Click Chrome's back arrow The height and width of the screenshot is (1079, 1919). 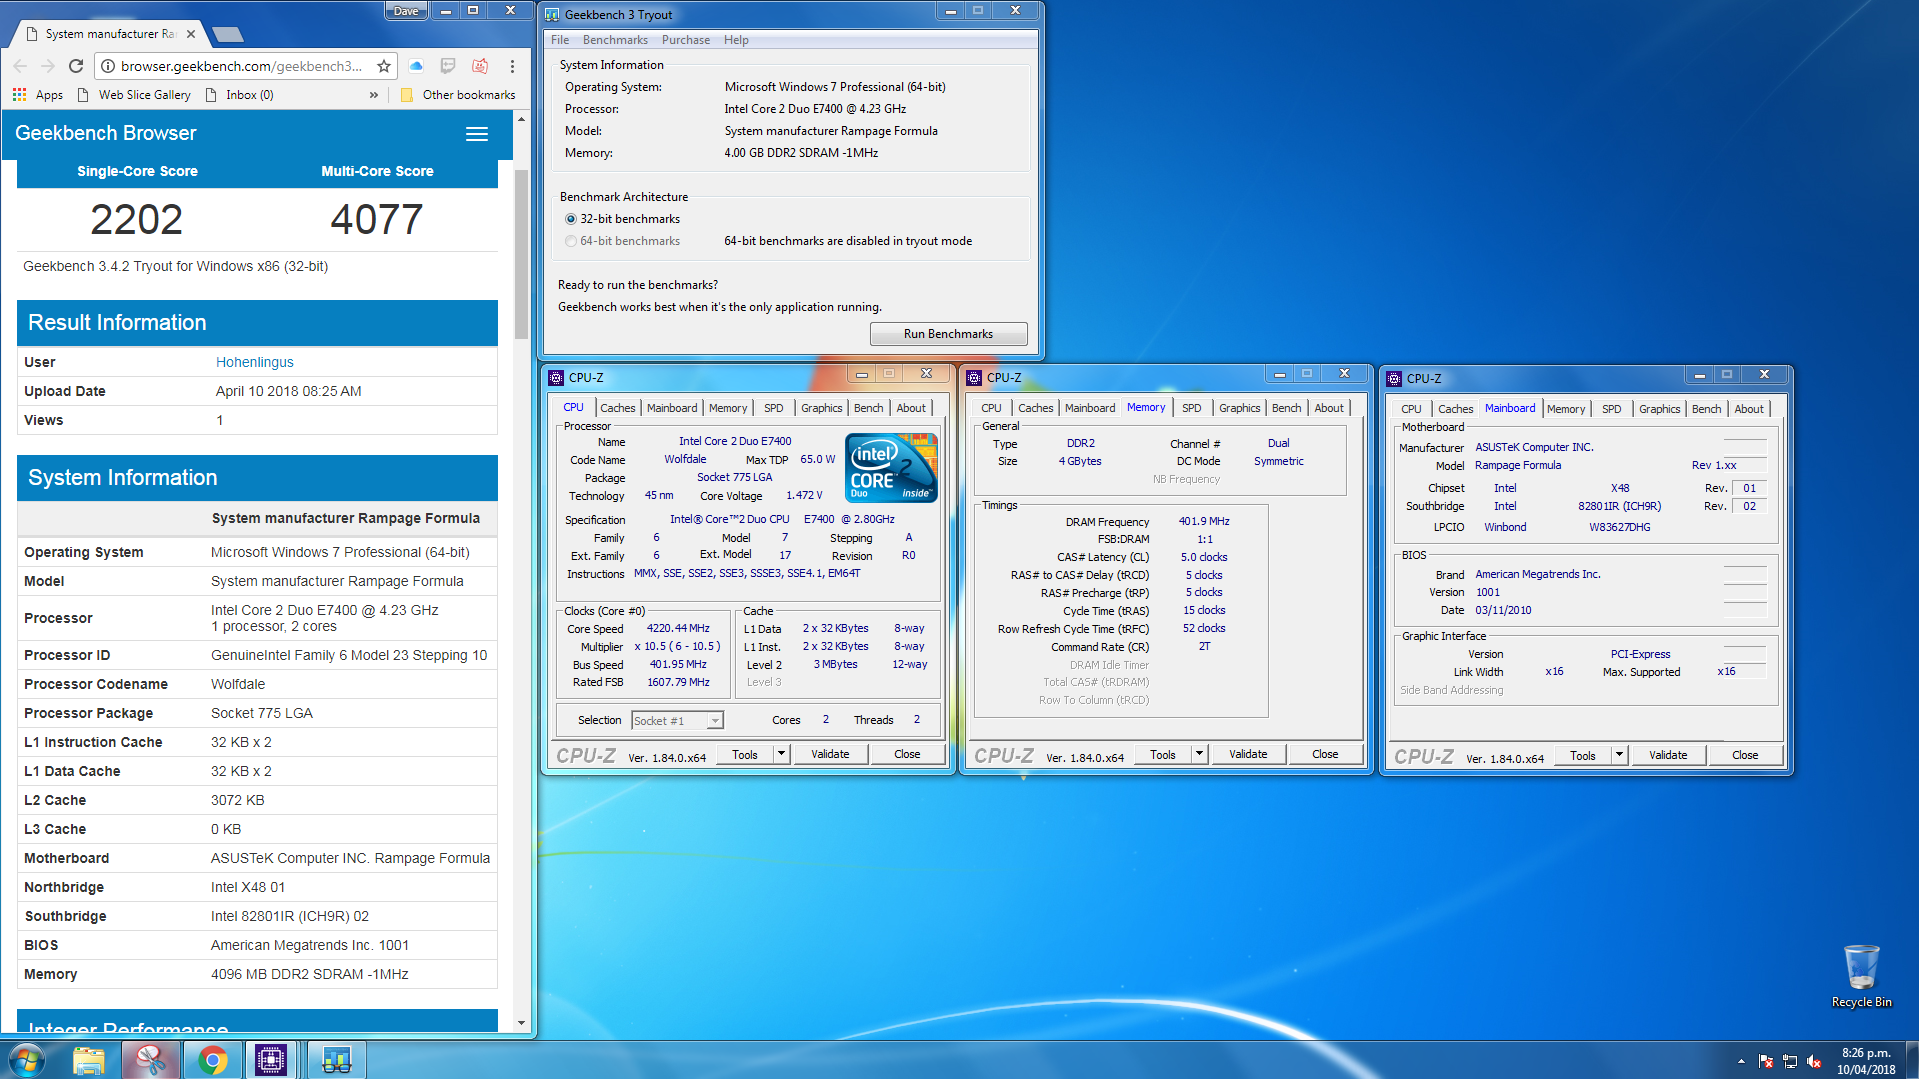coord(20,66)
